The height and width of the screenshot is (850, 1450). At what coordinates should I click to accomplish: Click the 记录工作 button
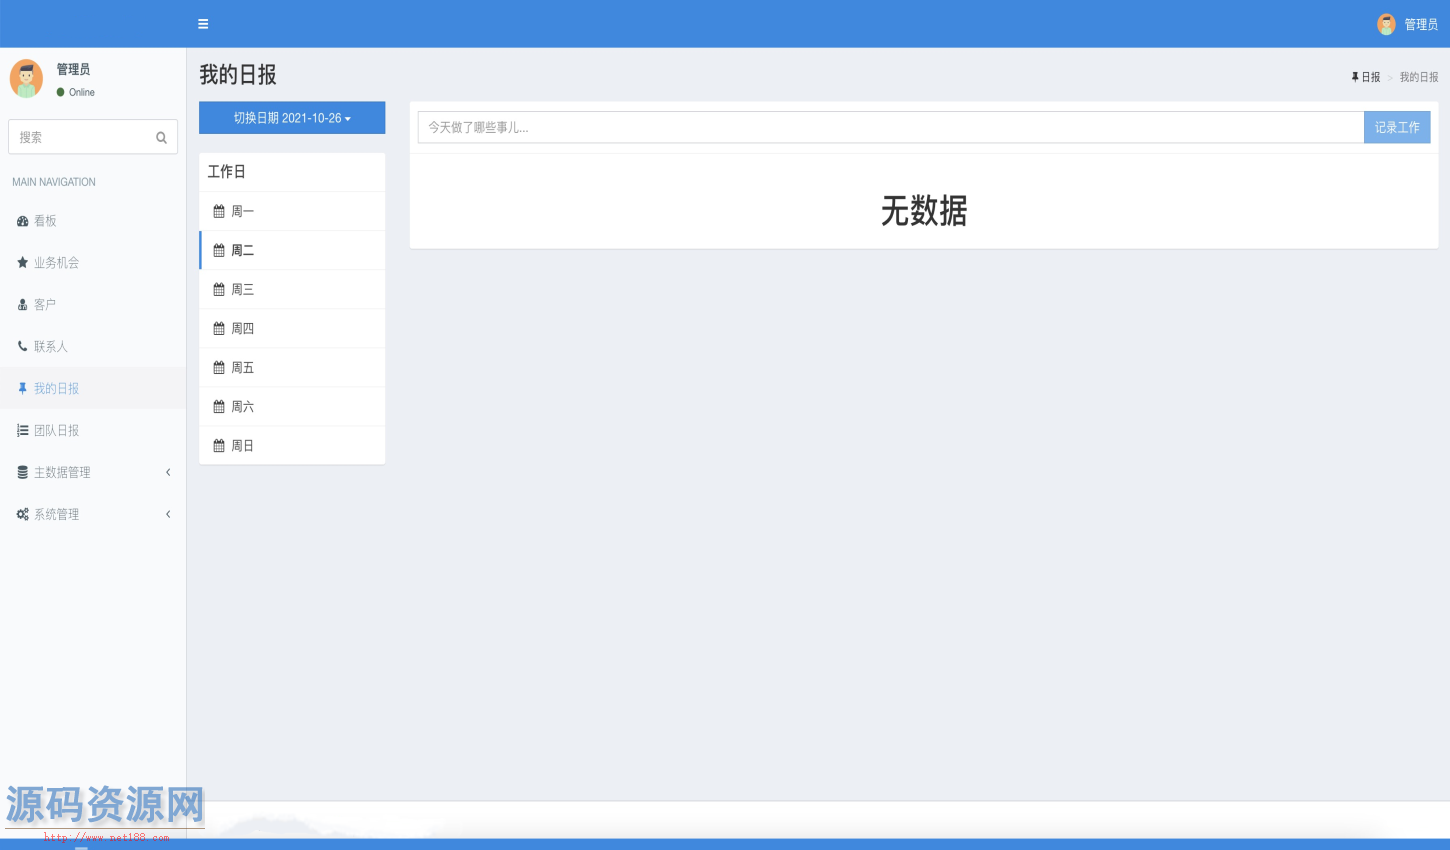click(1397, 127)
